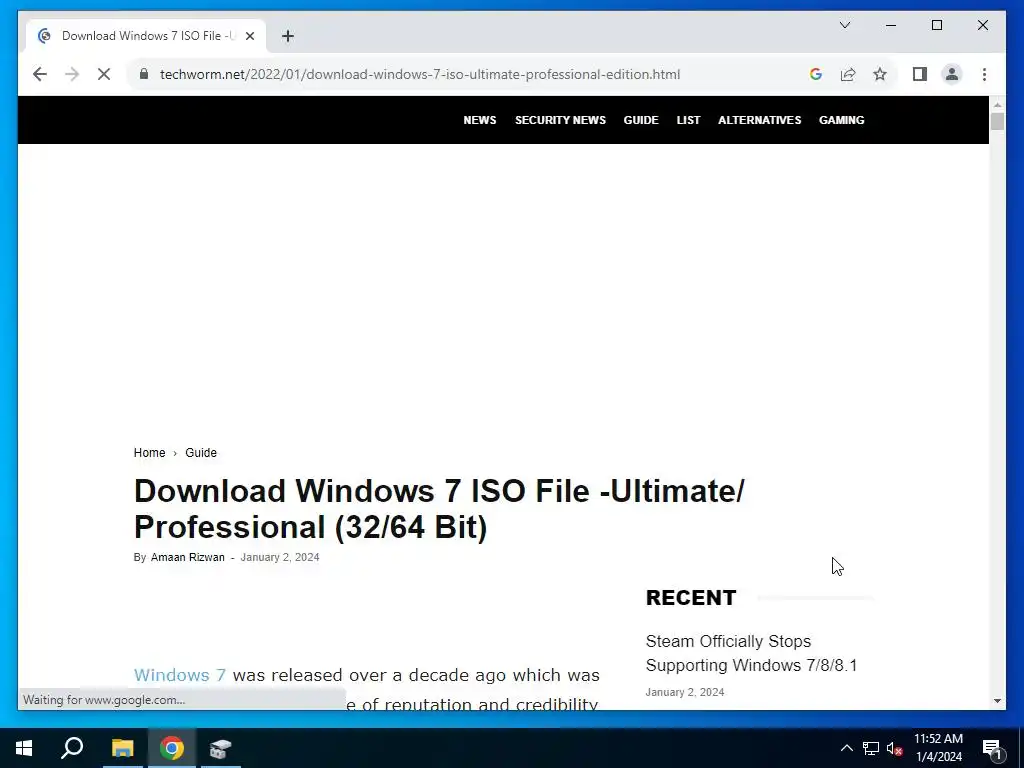Go to the Home breadcrumb

point(150,453)
